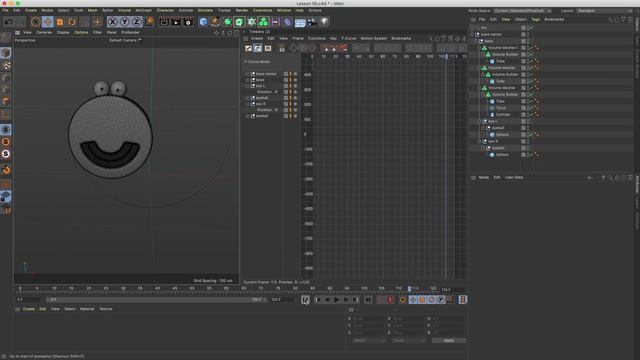Switch to Model mode in left palette
Viewport: 640px width, 360px height.
[6, 53]
